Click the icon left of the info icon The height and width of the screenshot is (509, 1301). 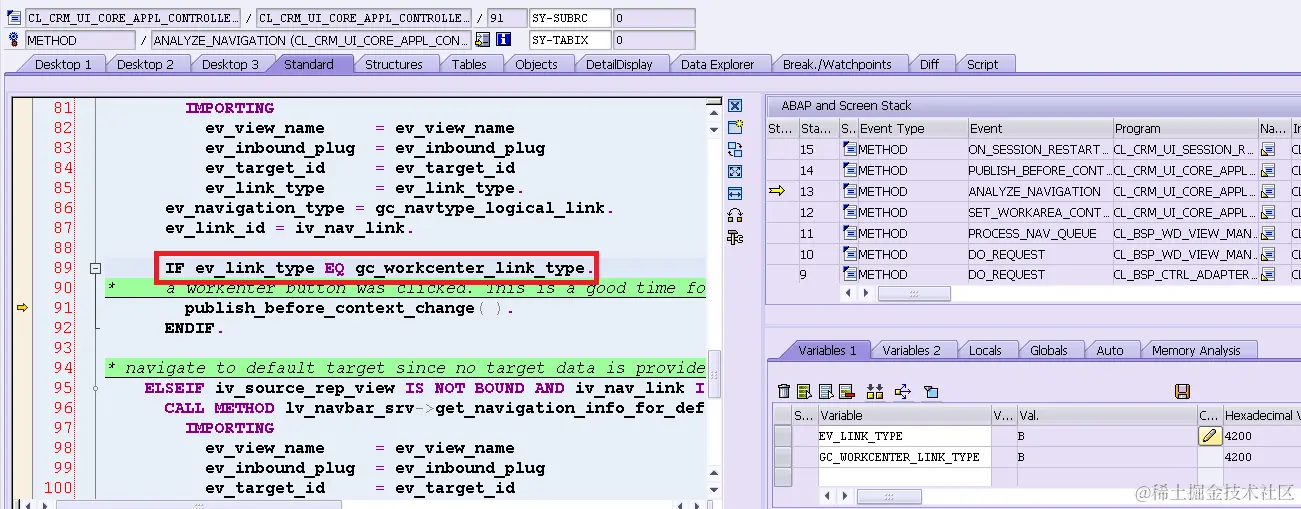(483, 40)
